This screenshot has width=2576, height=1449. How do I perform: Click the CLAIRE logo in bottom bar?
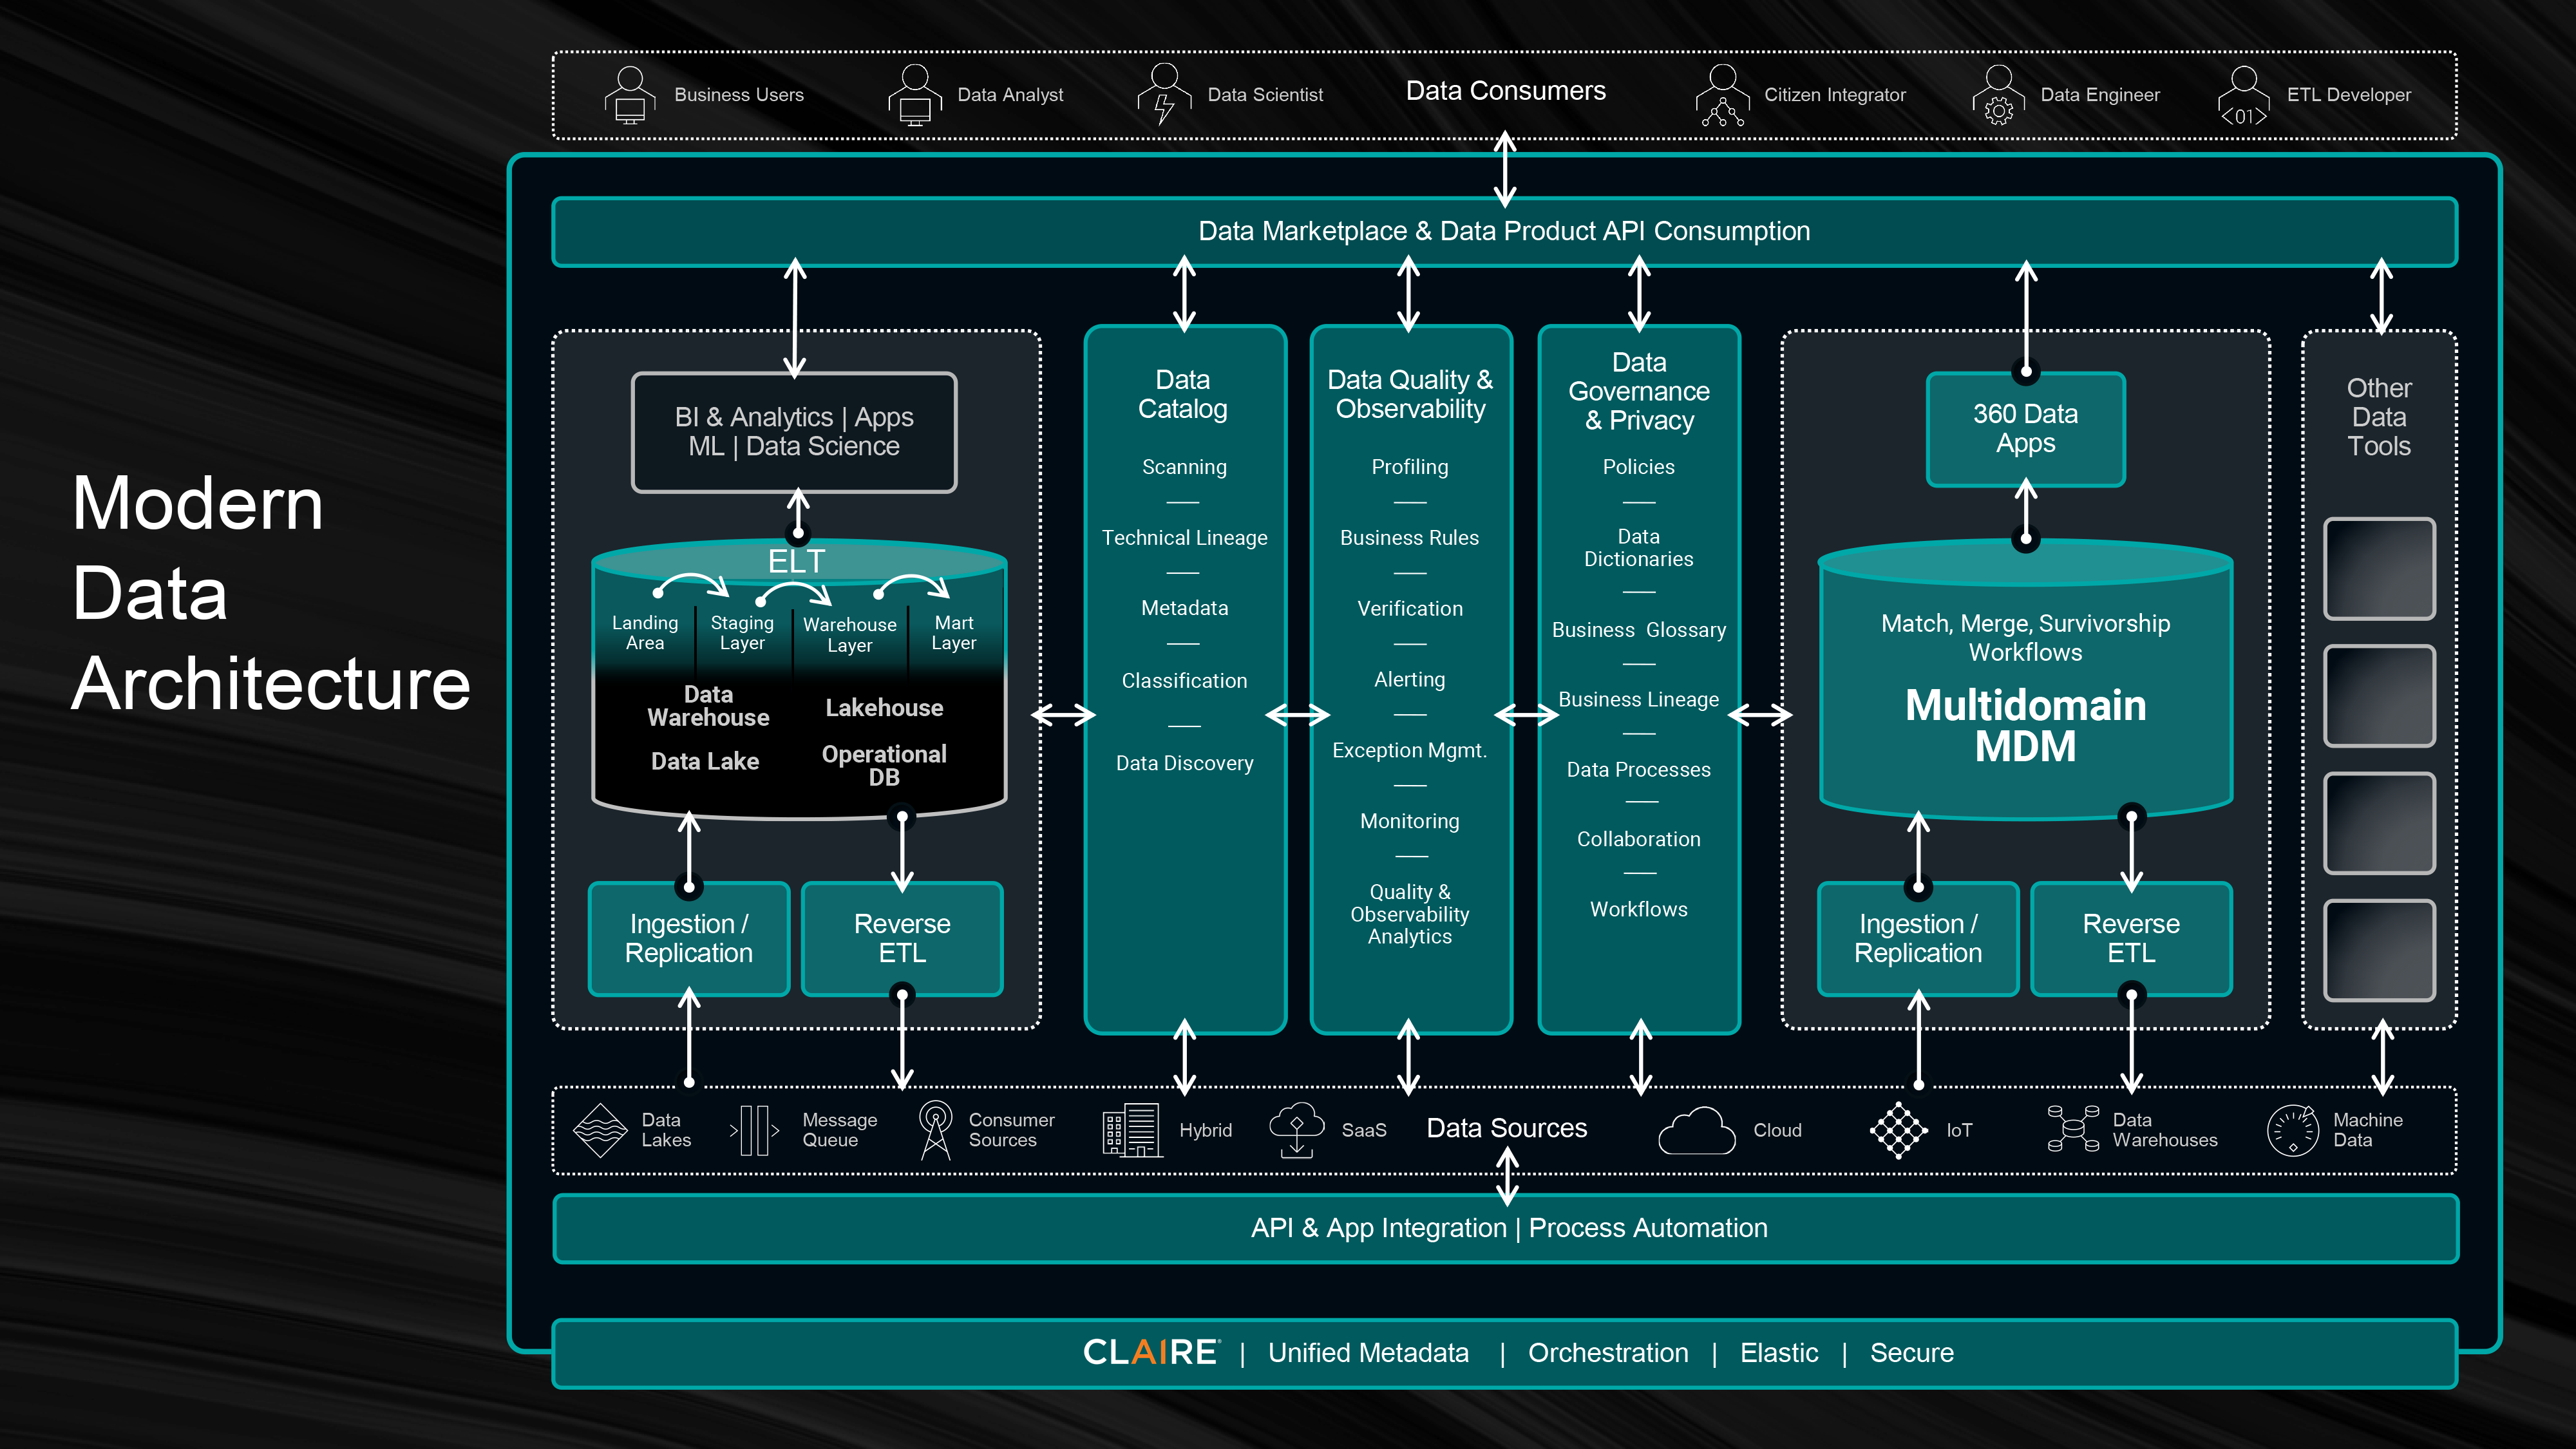[1150, 1353]
